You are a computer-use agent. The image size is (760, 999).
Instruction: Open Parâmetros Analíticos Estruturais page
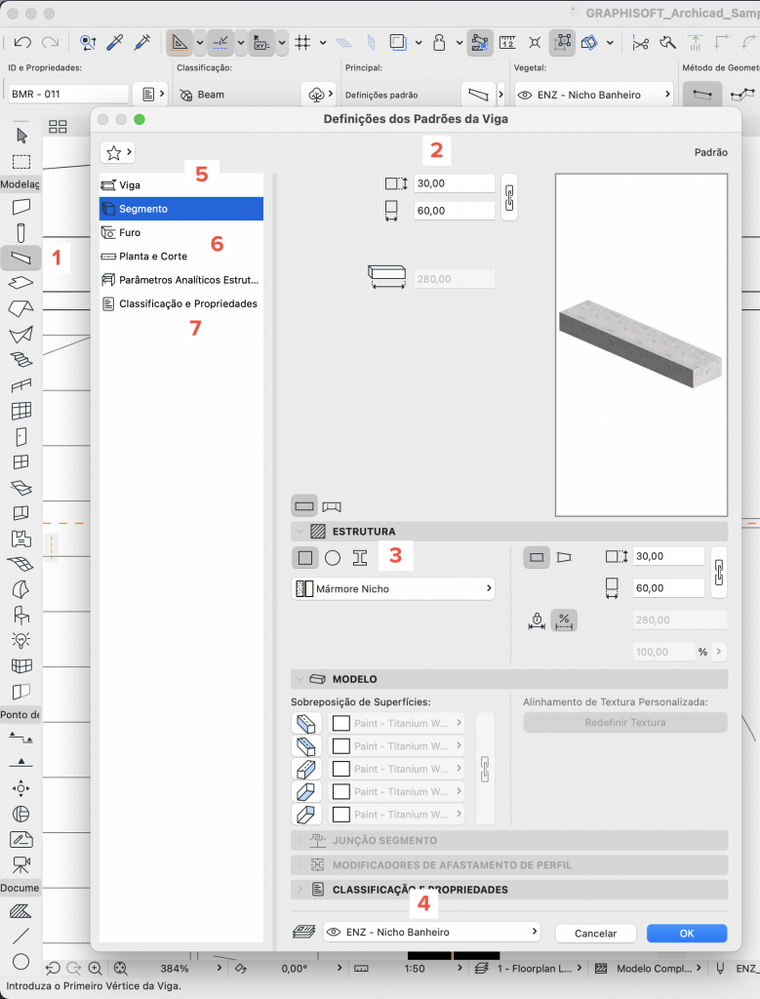[181, 280]
